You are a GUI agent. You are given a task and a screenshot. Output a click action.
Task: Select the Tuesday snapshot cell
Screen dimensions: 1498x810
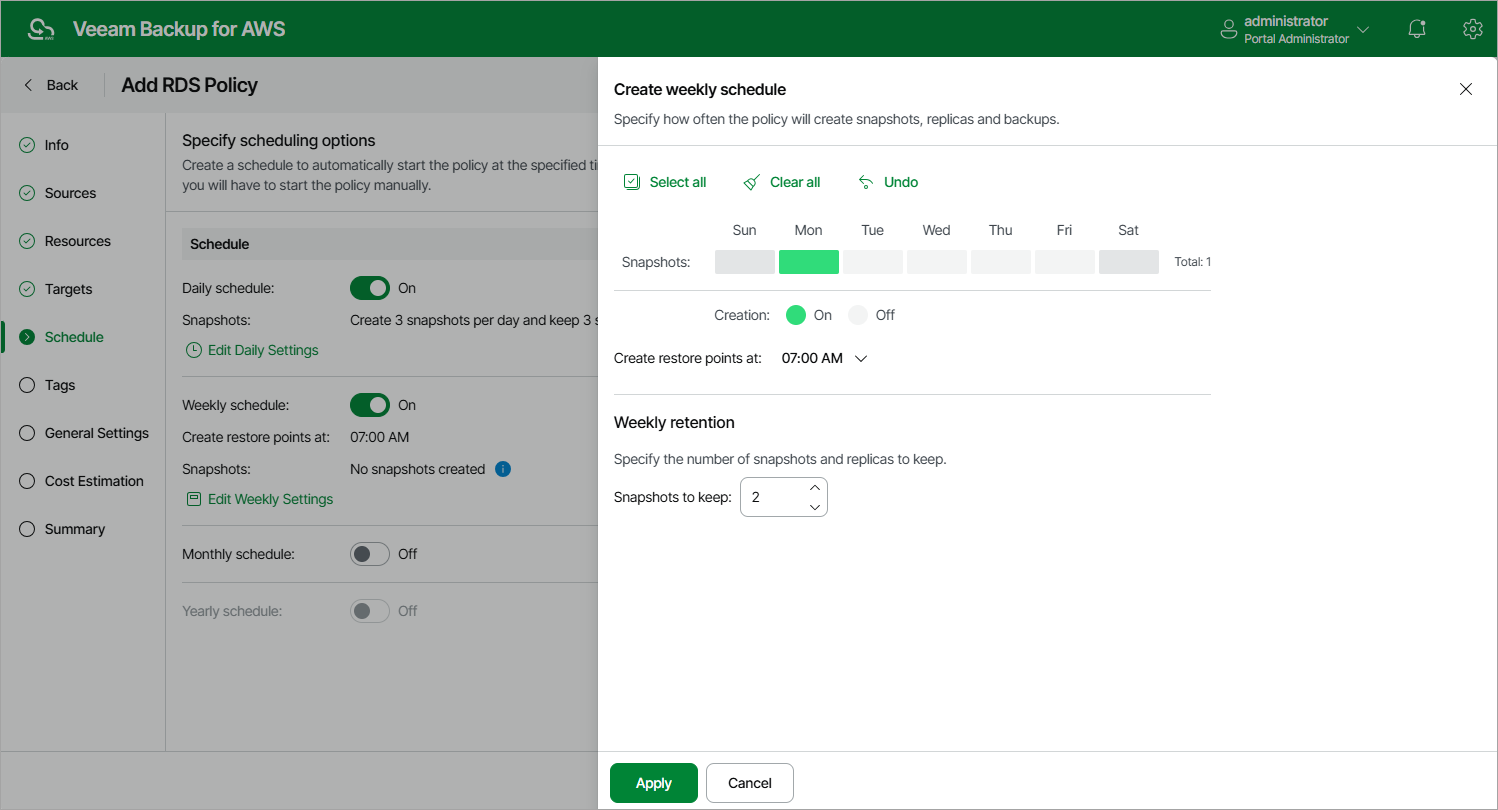tap(873, 262)
